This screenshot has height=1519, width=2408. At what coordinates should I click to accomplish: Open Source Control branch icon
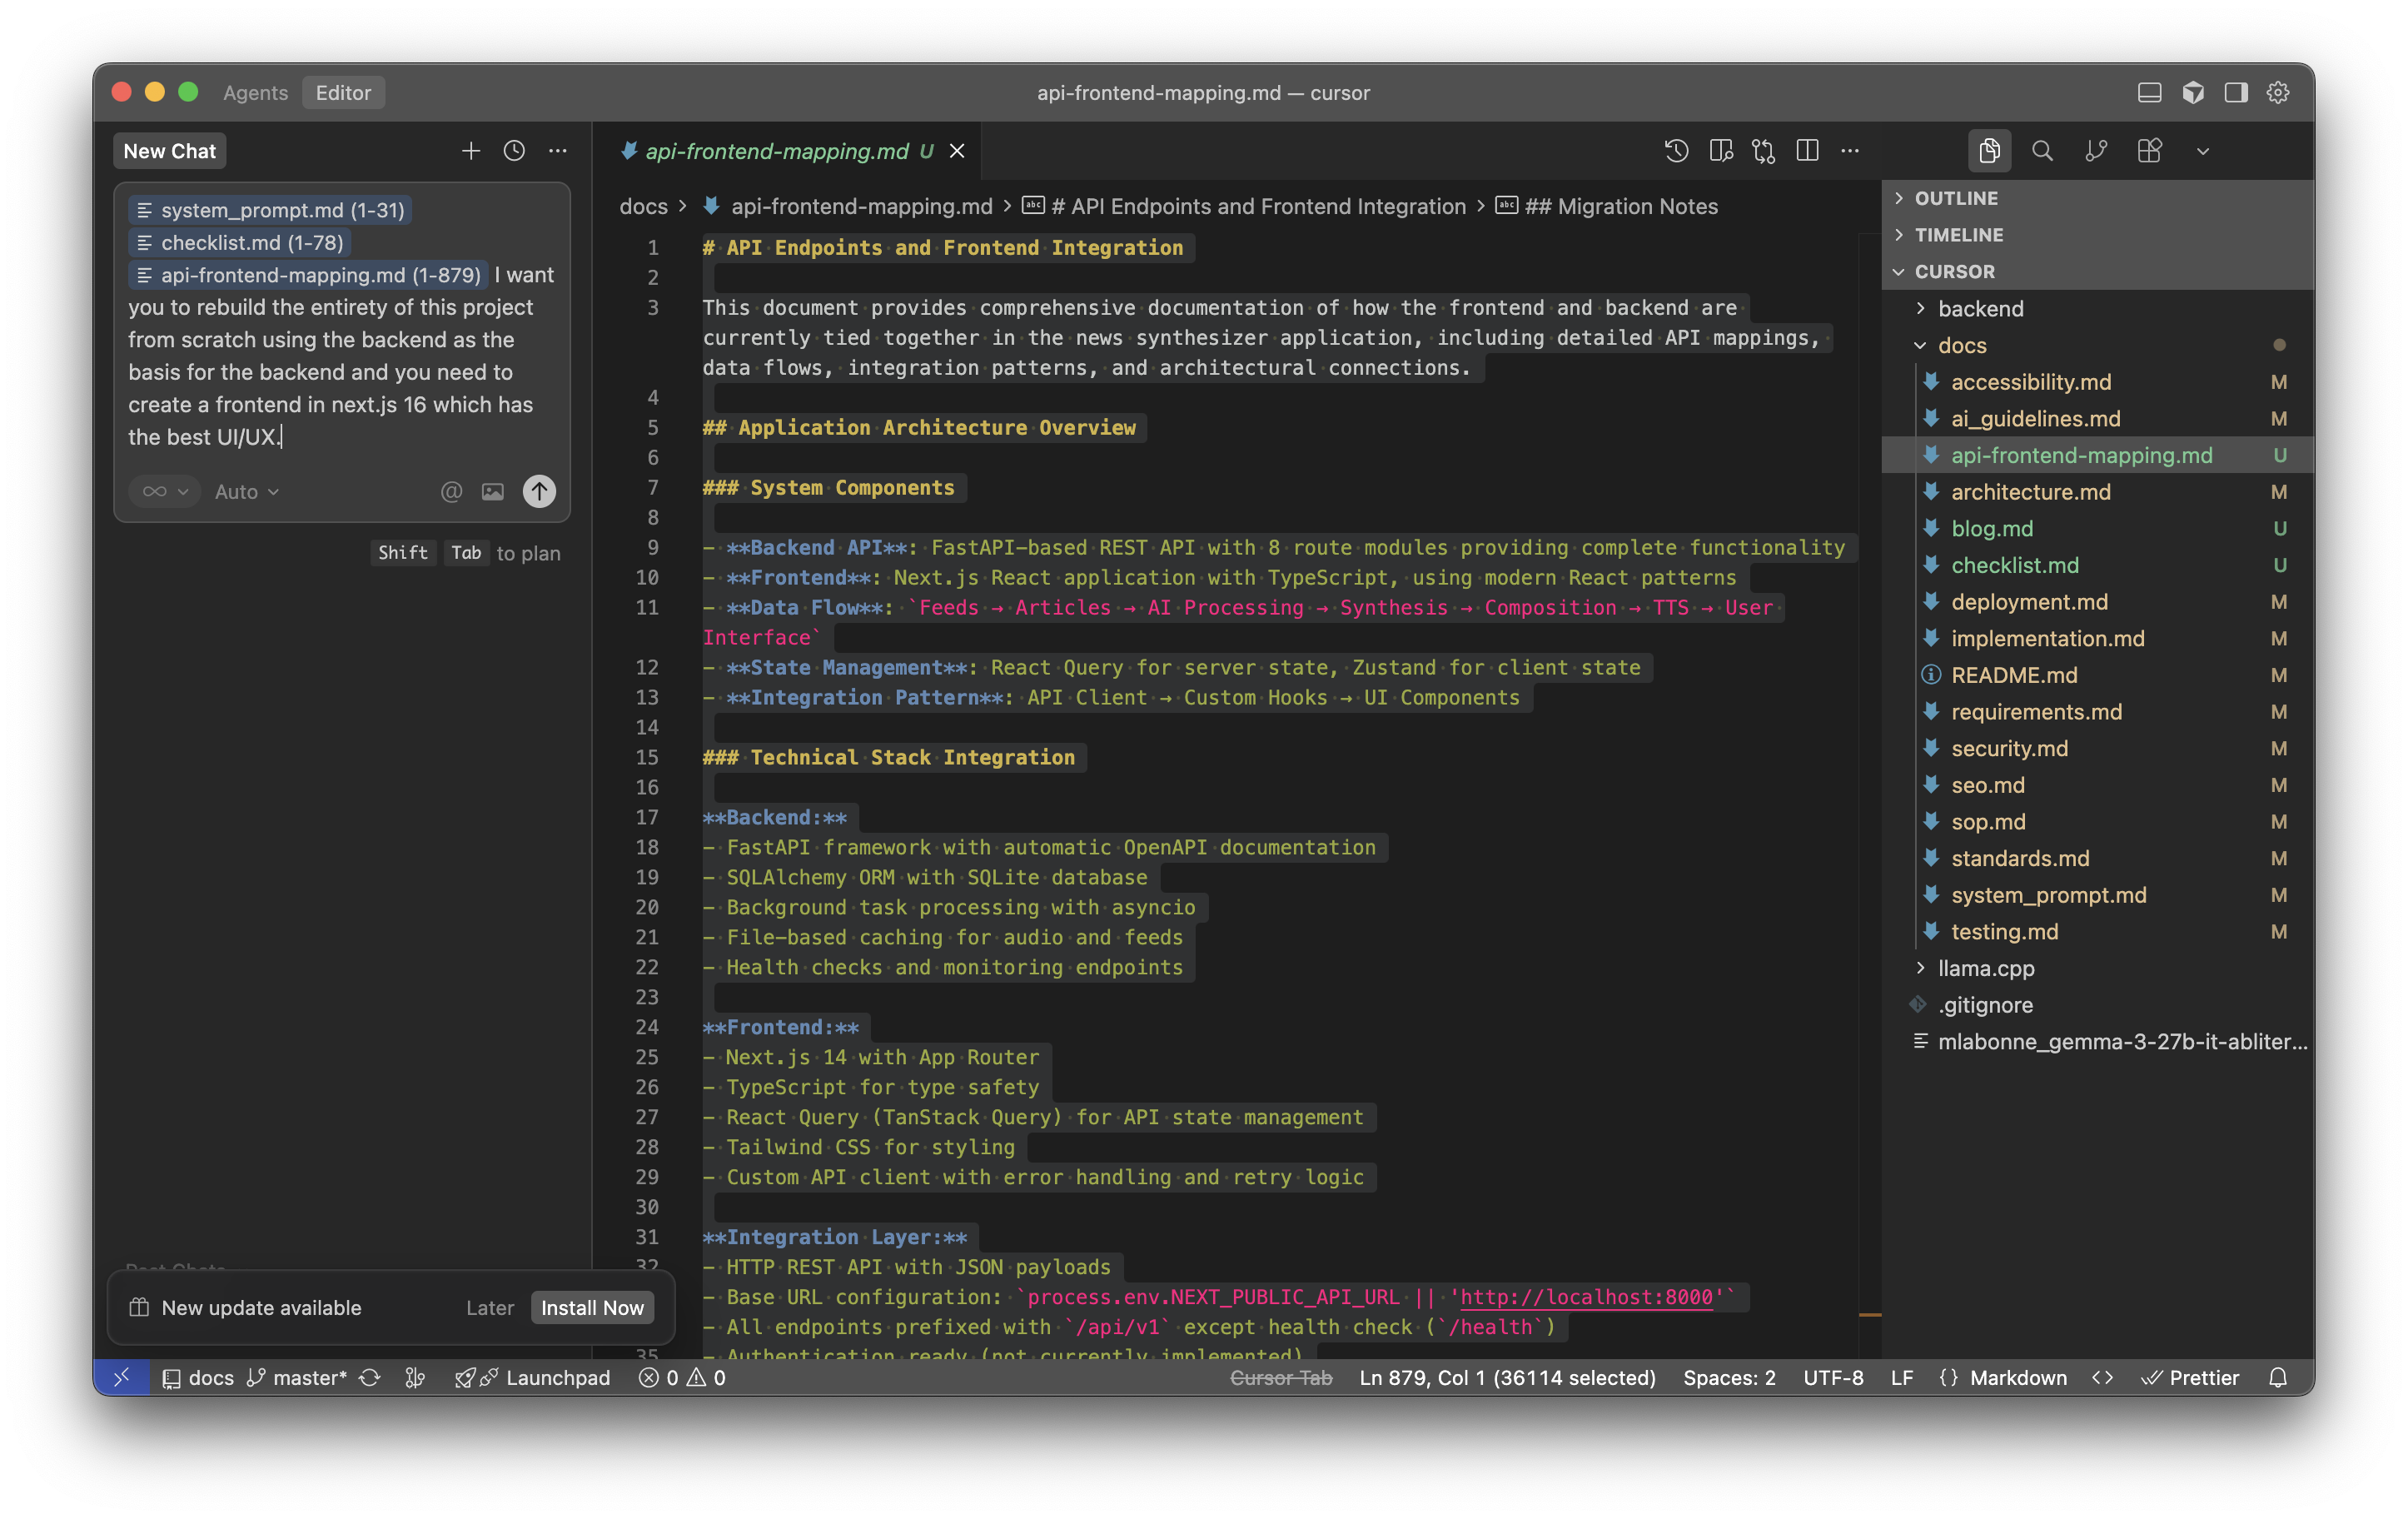(x=2096, y=151)
